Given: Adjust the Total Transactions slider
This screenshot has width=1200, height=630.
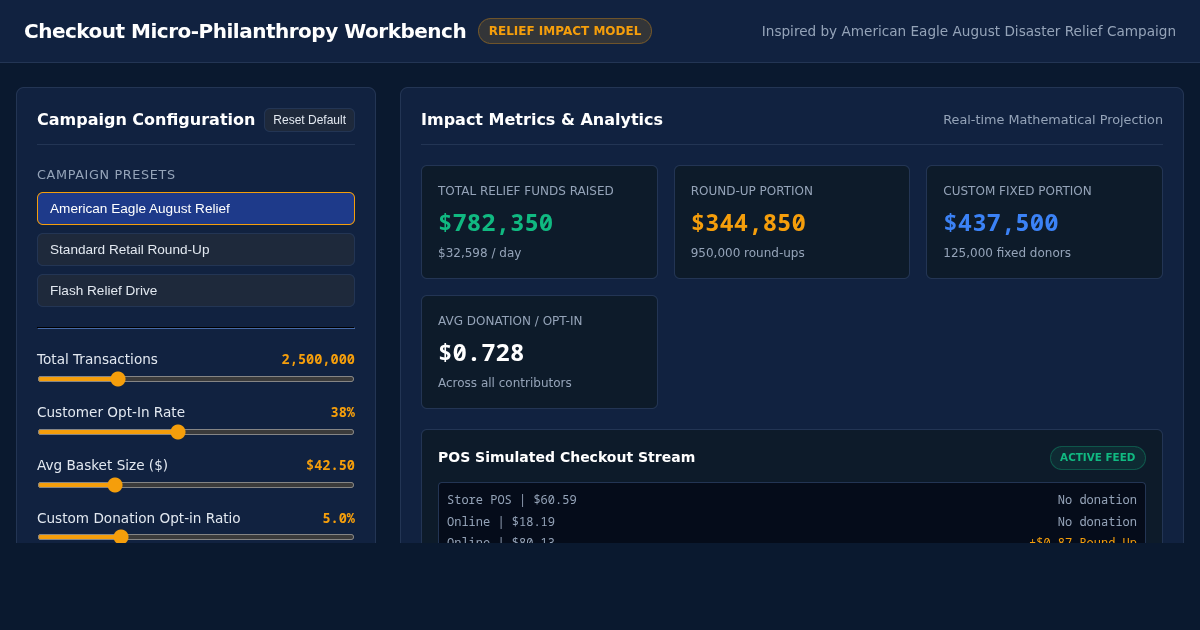Looking at the screenshot, I should 196,379.
